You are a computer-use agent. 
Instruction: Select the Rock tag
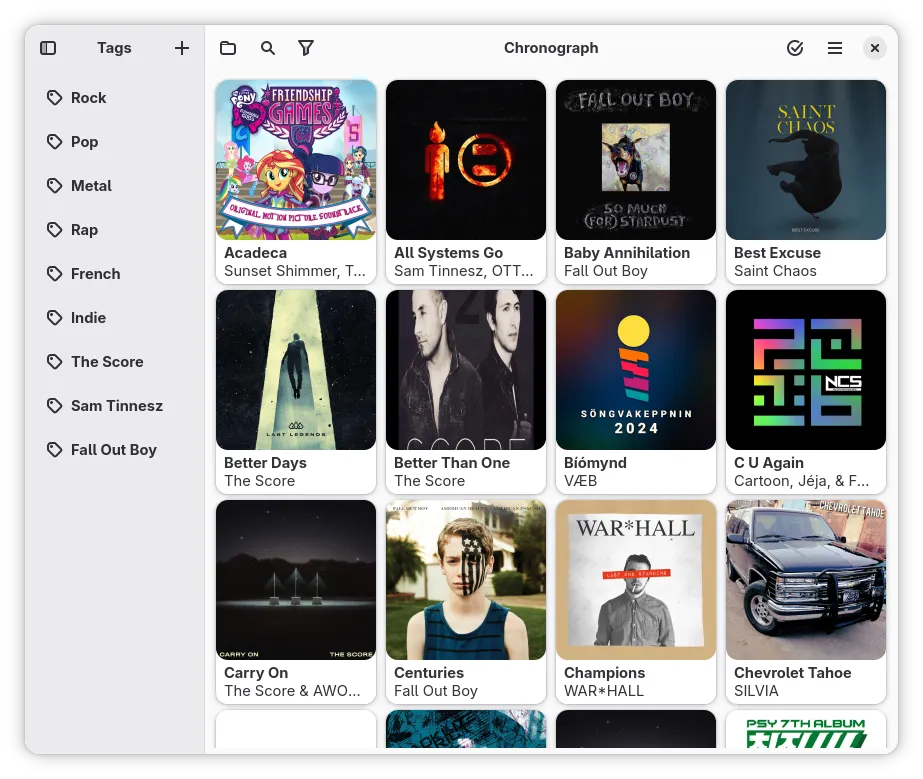click(x=115, y=98)
